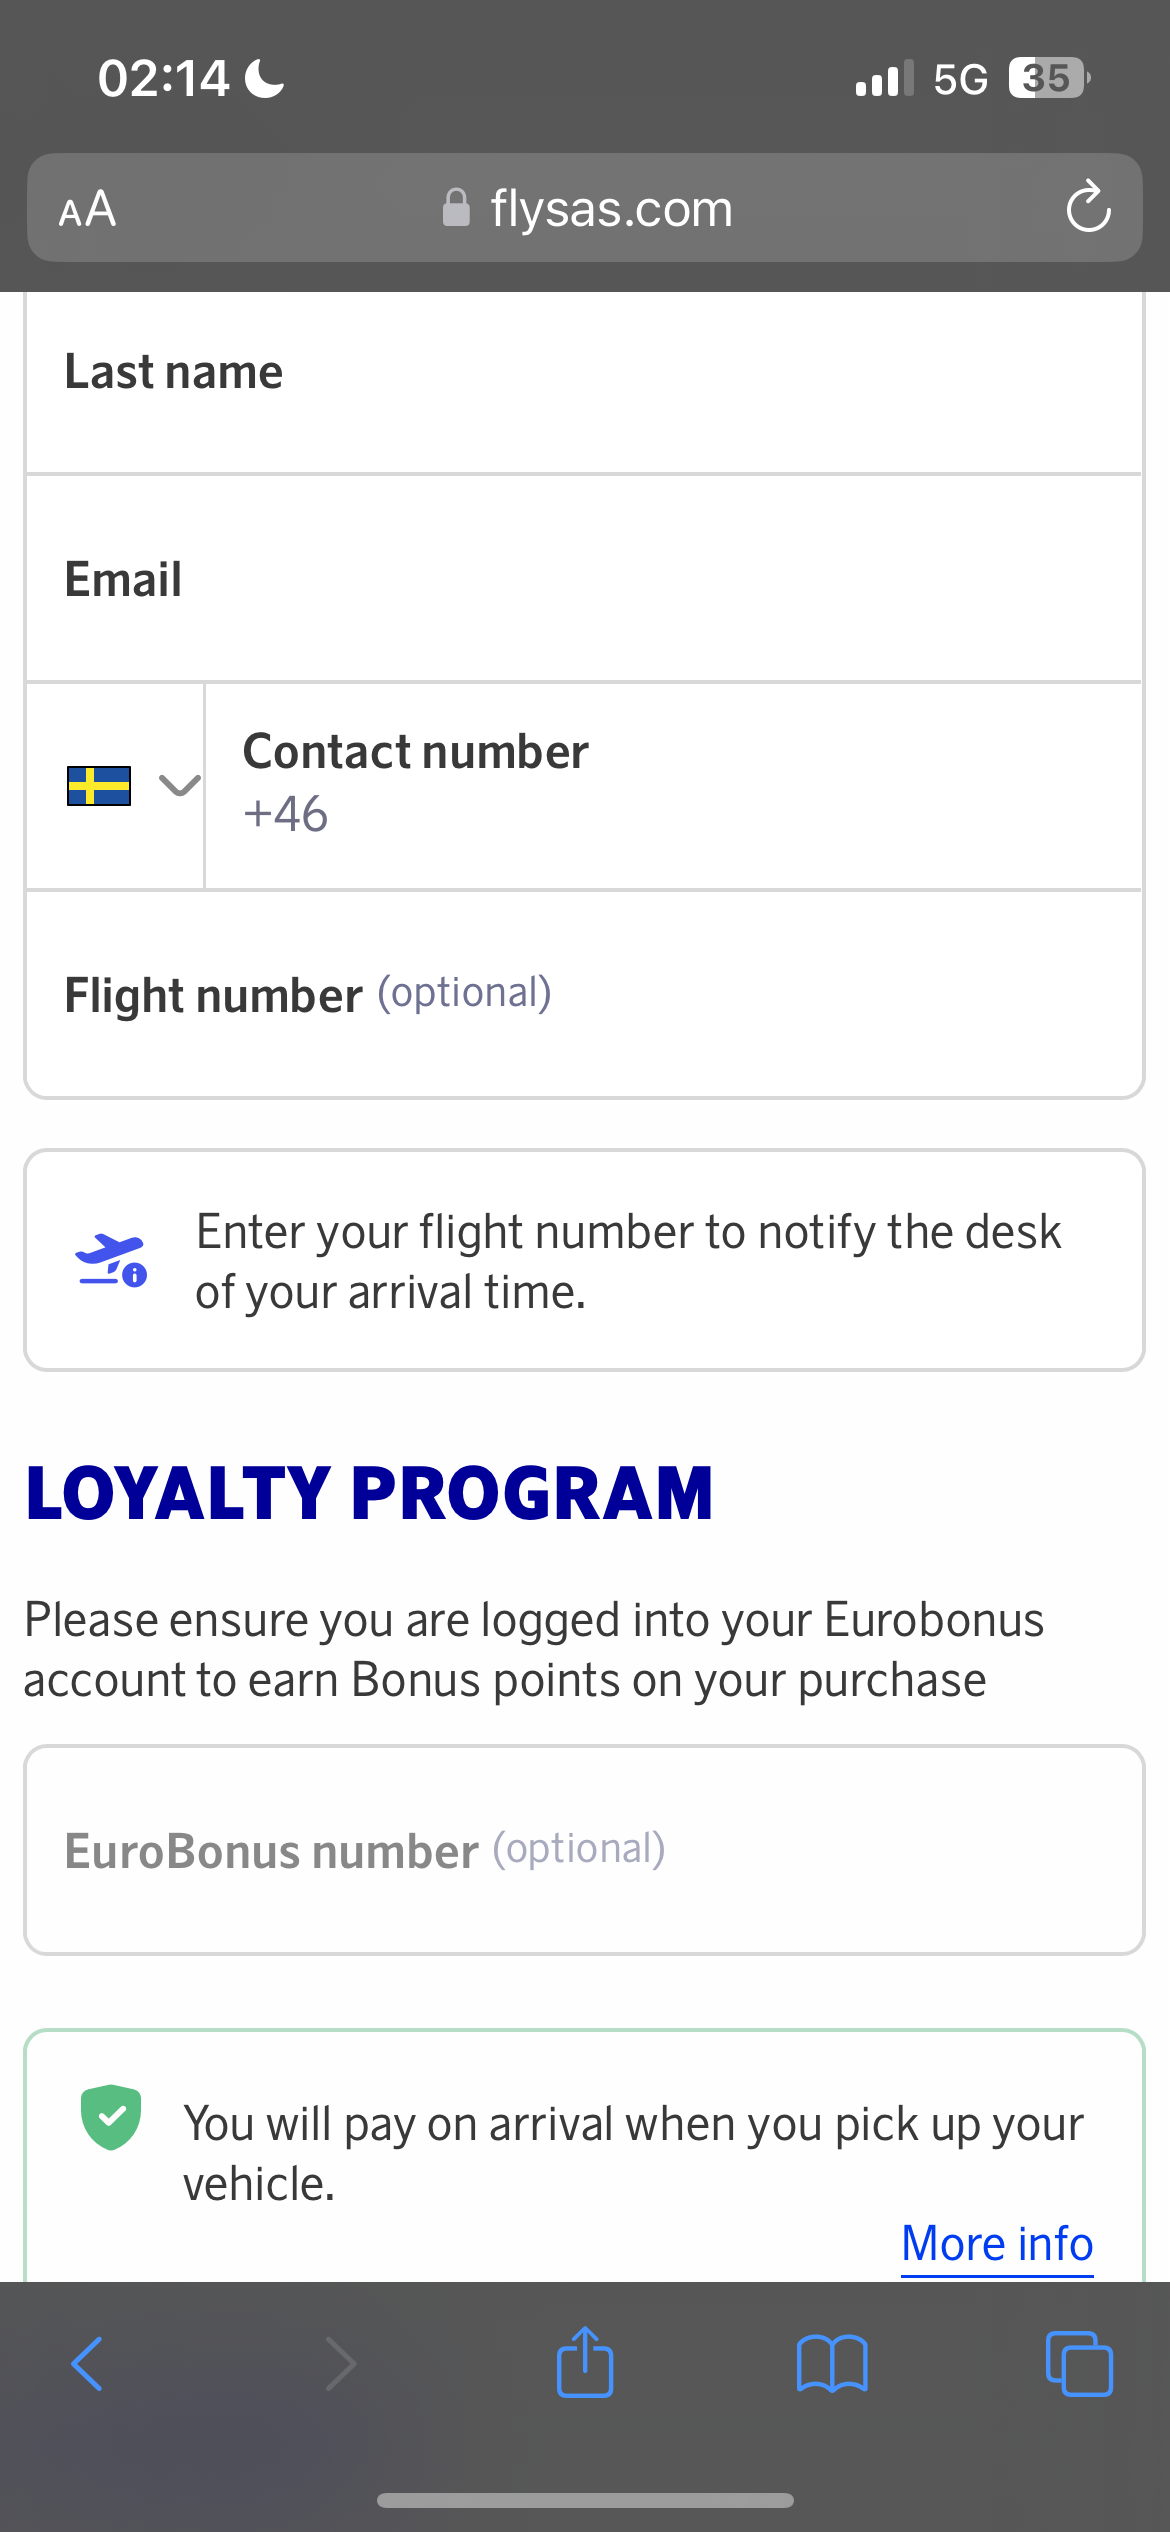1170x2532 pixels.
Task: Open the More info link
Action: pyautogui.click(x=997, y=2244)
